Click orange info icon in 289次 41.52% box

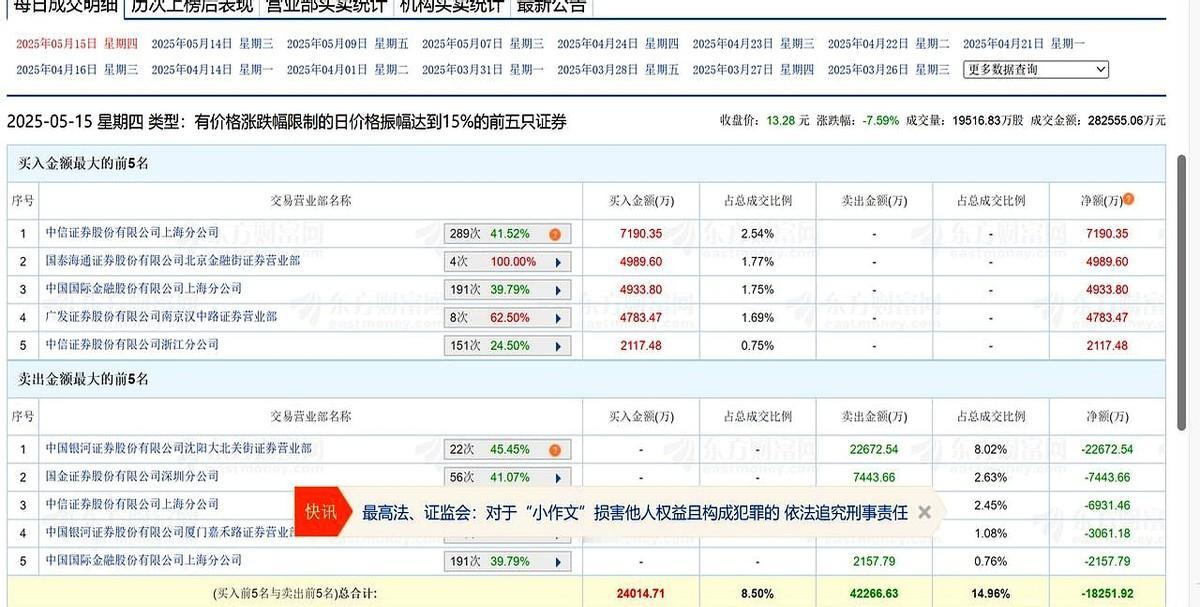pos(555,234)
